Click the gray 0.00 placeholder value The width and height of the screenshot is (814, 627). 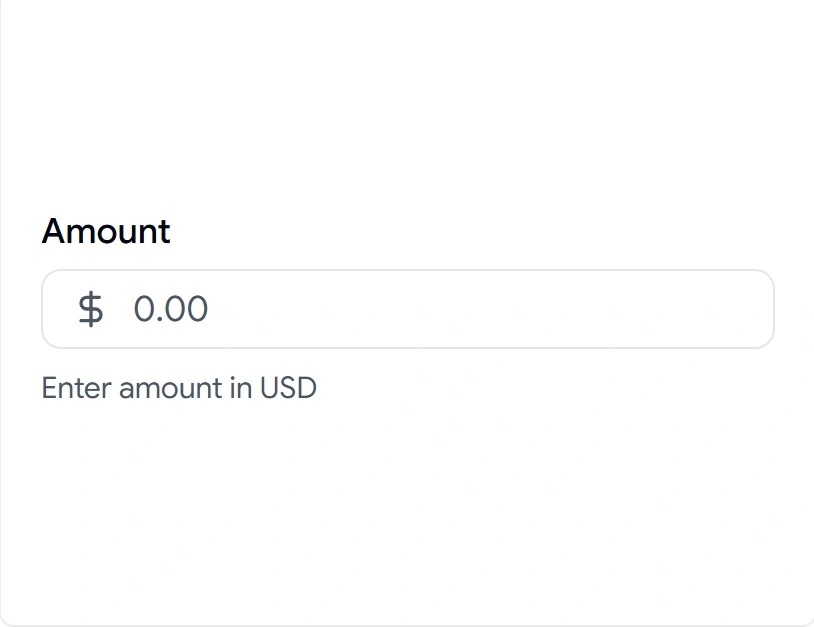(x=171, y=309)
